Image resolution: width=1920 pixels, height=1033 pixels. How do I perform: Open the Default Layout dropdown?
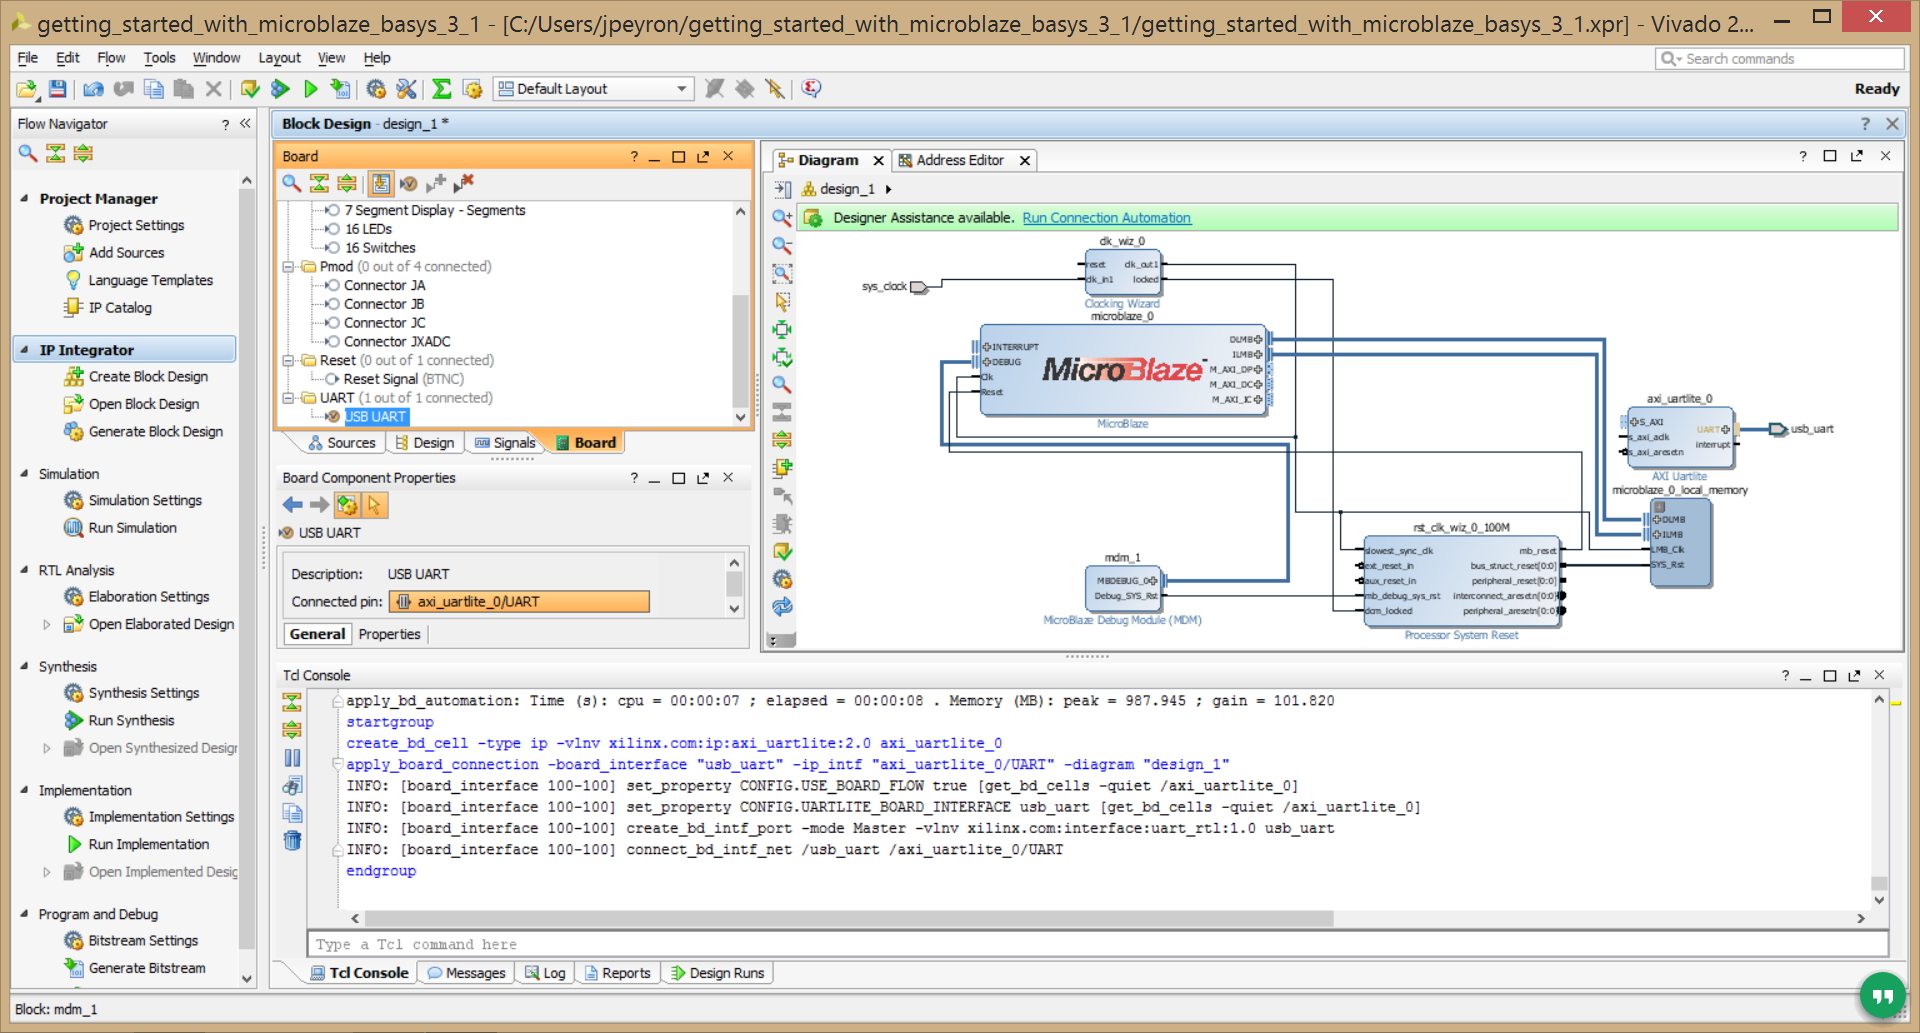(594, 89)
